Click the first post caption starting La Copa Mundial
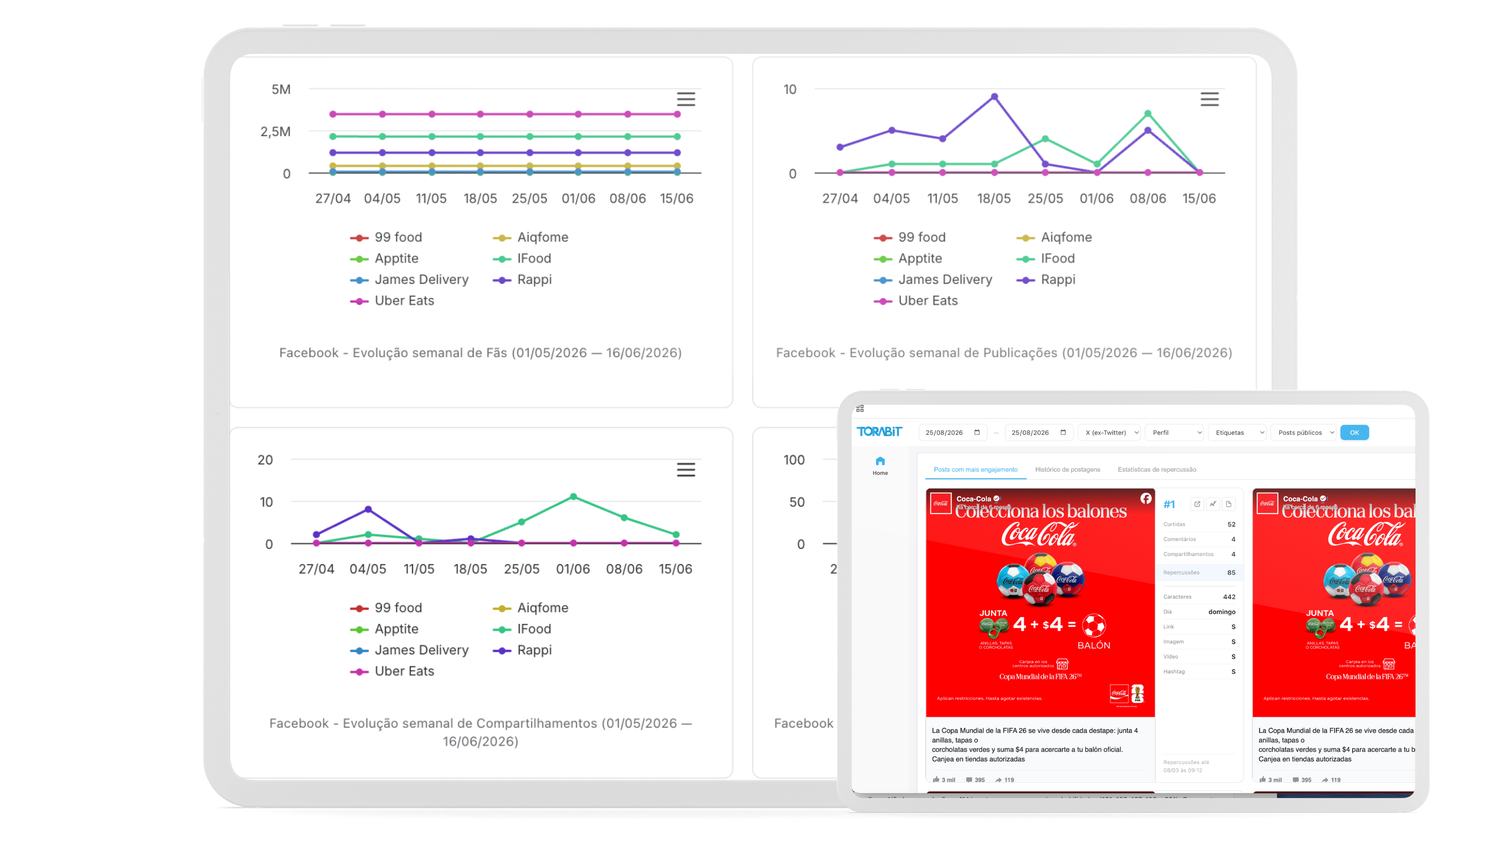1500x843 pixels. [x=1035, y=745]
